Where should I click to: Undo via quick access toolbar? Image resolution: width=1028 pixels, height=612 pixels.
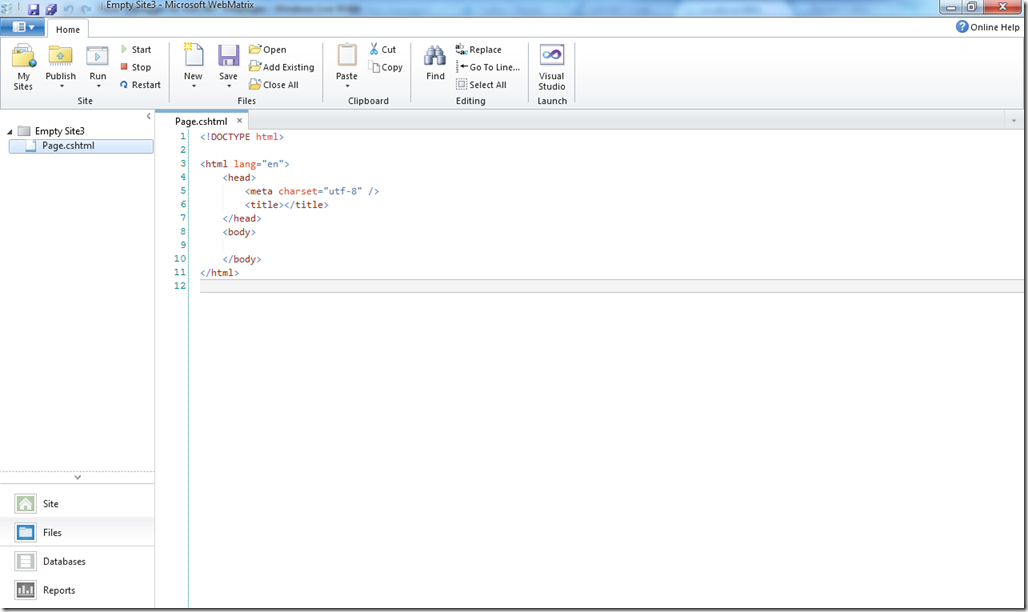pos(69,9)
